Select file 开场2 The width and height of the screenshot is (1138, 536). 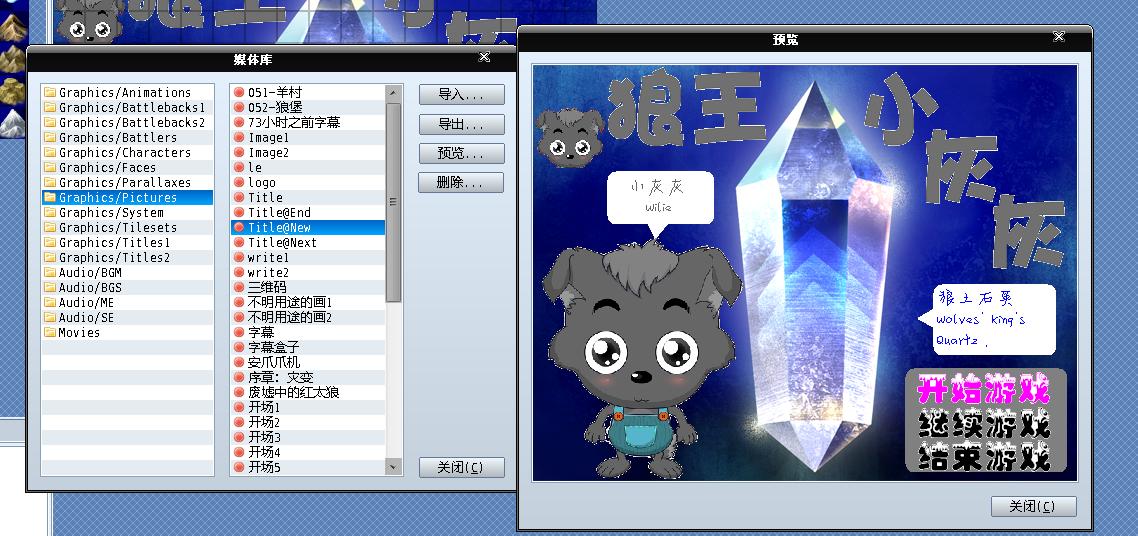pos(308,422)
